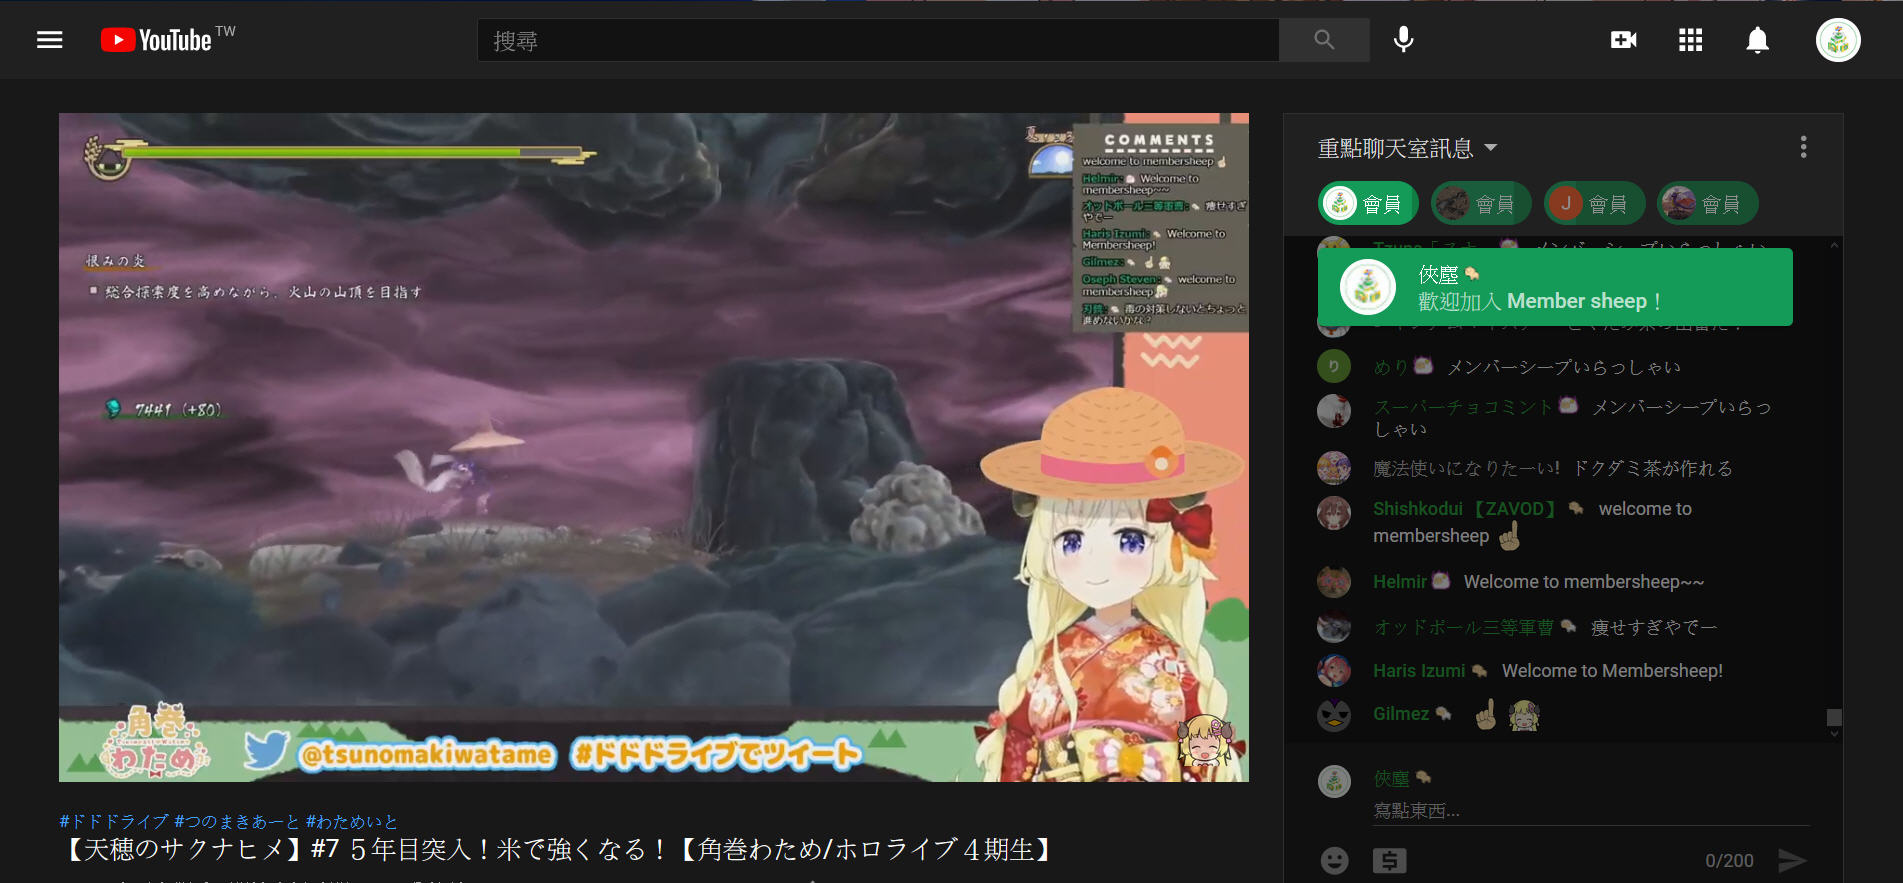Click the めり user avatar

point(1334,367)
